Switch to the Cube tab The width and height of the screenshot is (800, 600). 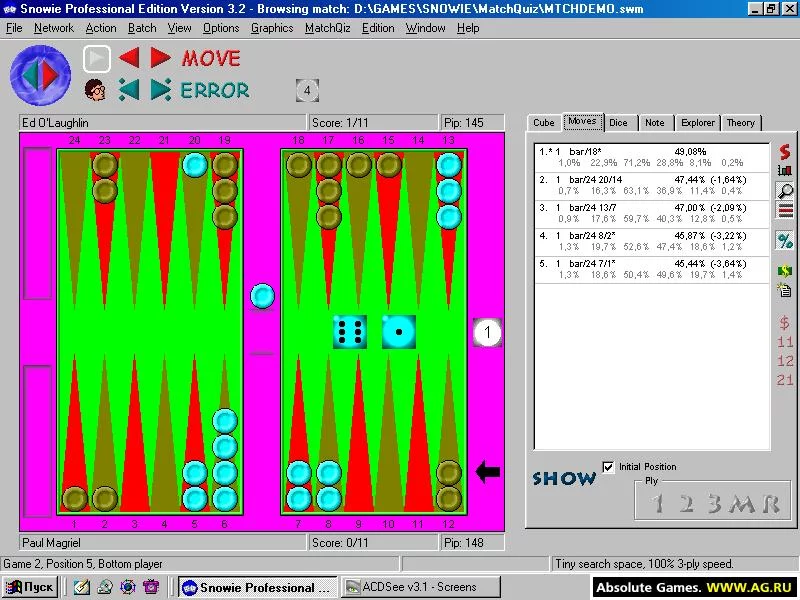(x=544, y=122)
